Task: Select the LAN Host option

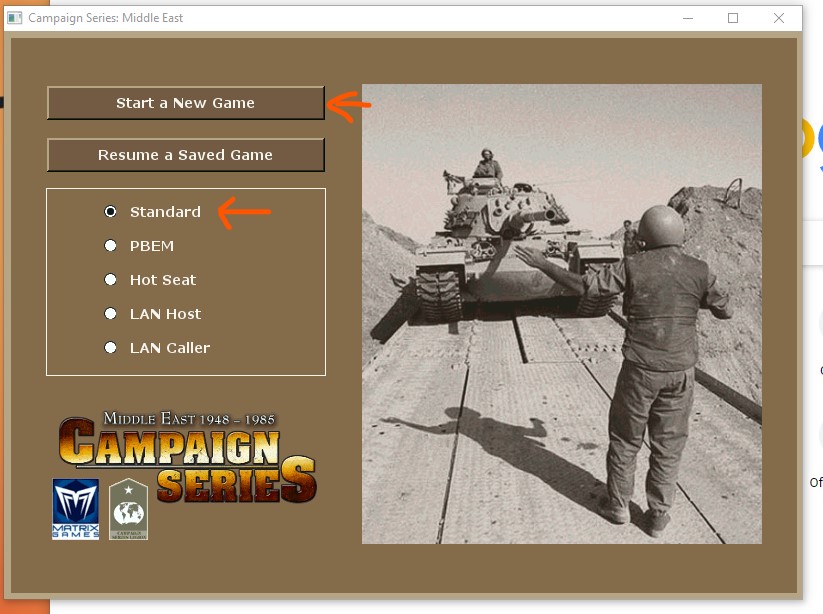Action: point(110,313)
